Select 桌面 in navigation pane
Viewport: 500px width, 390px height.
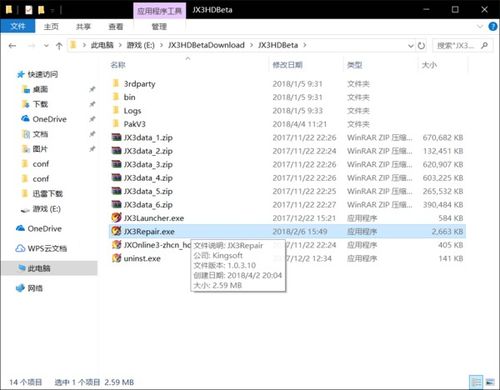[x=40, y=89]
